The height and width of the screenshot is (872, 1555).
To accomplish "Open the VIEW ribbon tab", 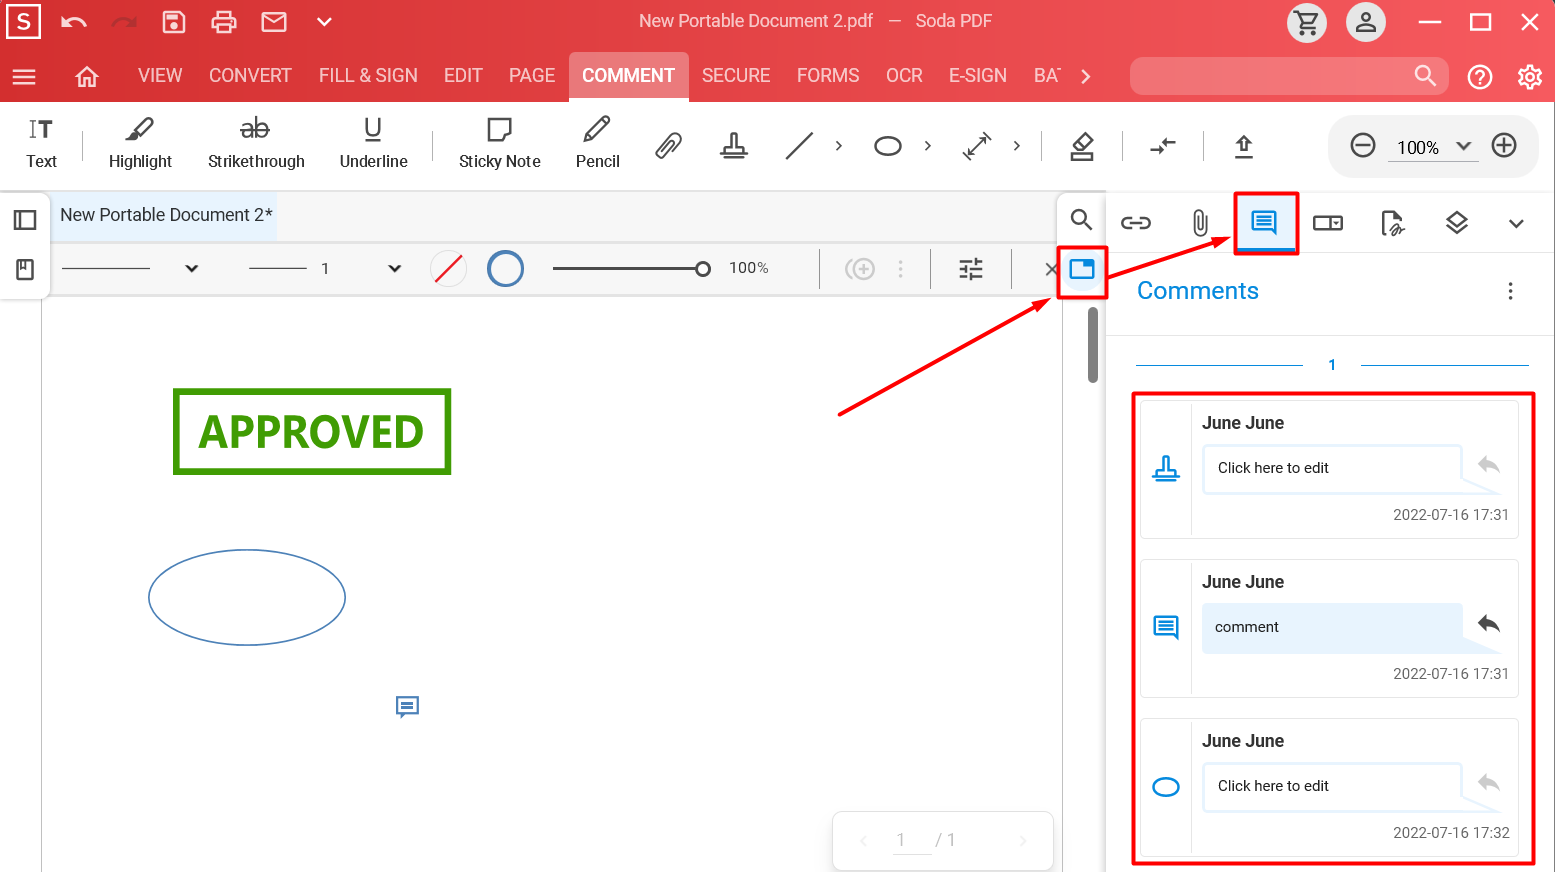I will pyautogui.click(x=160, y=76).
